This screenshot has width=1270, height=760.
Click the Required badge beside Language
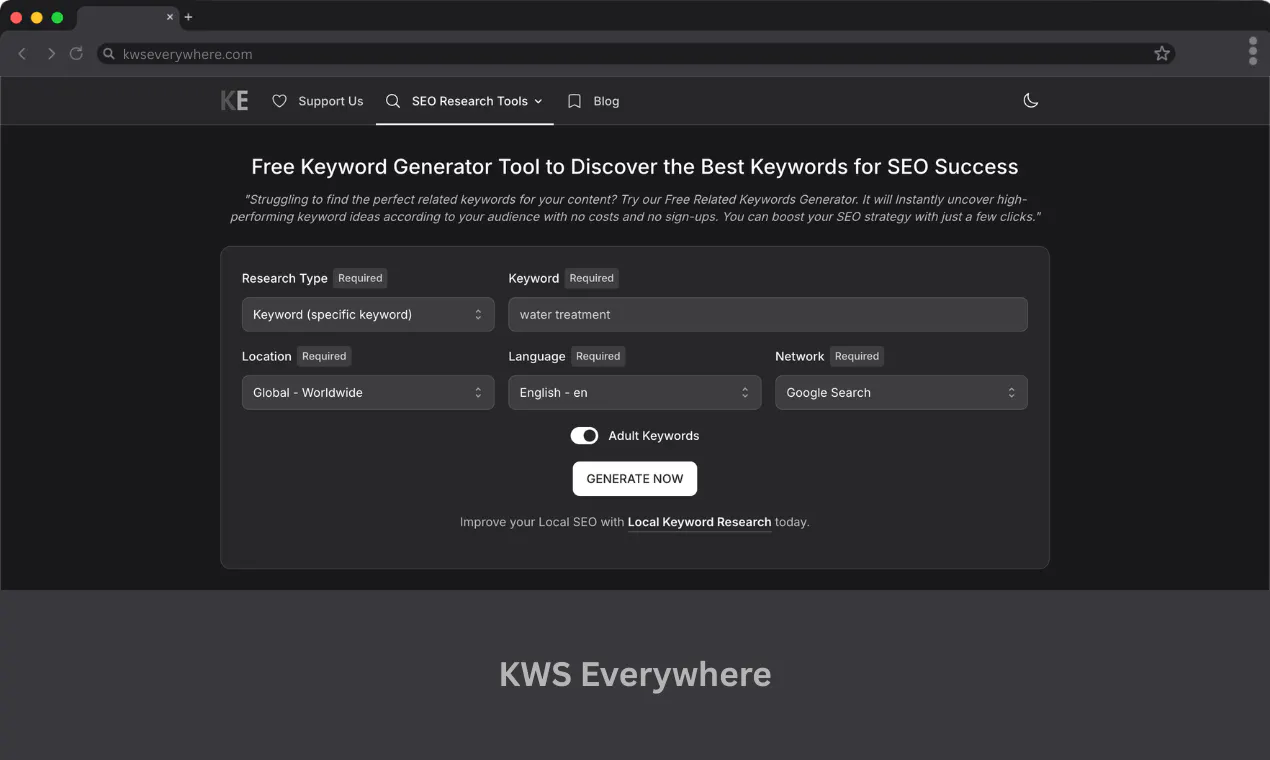click(598, 356)
